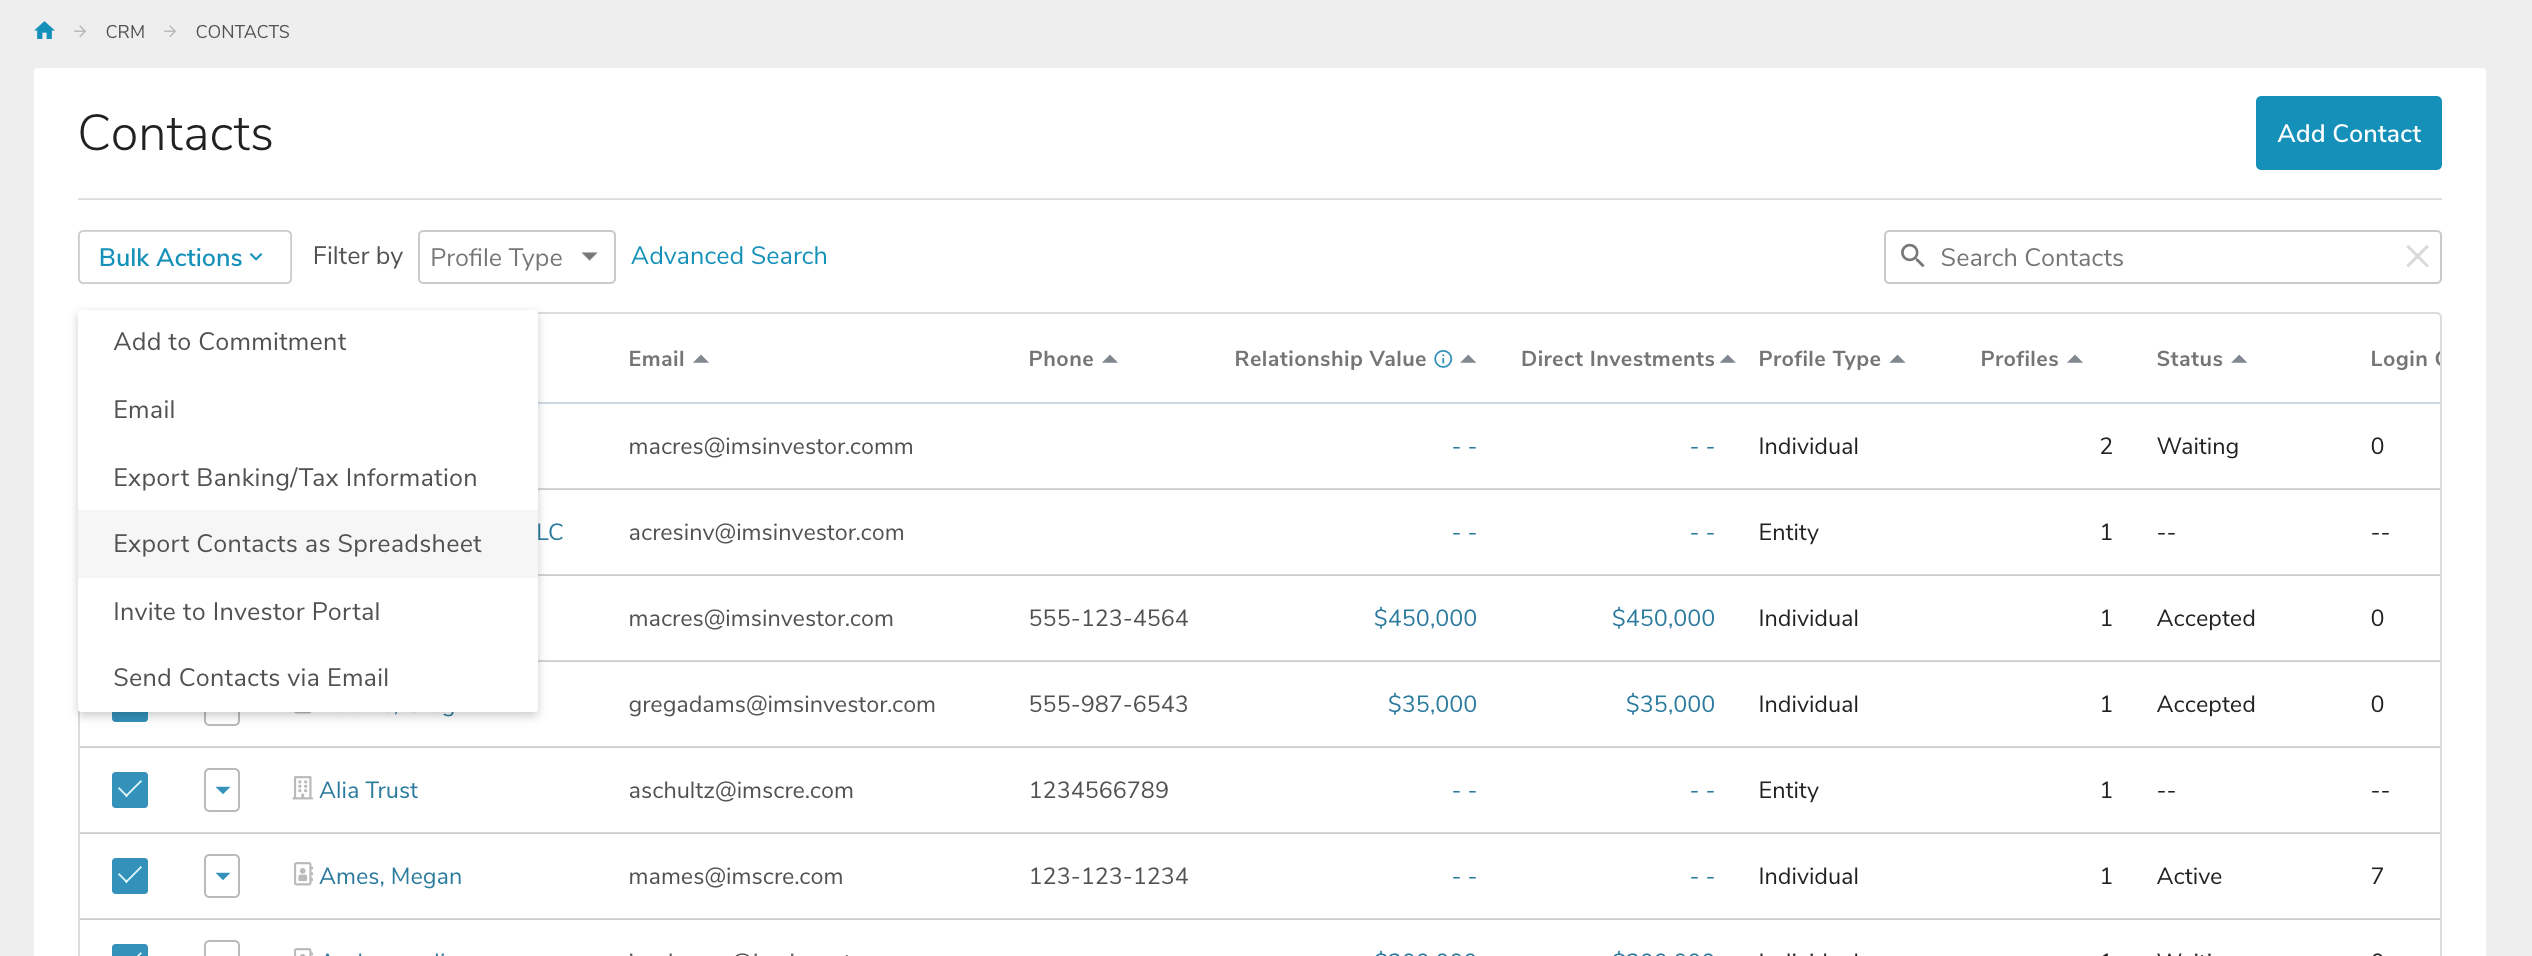Uncheck the checkbox for Alia Trust
Image resolution: width=2532 pixels, height=956 pixels.
129,789
